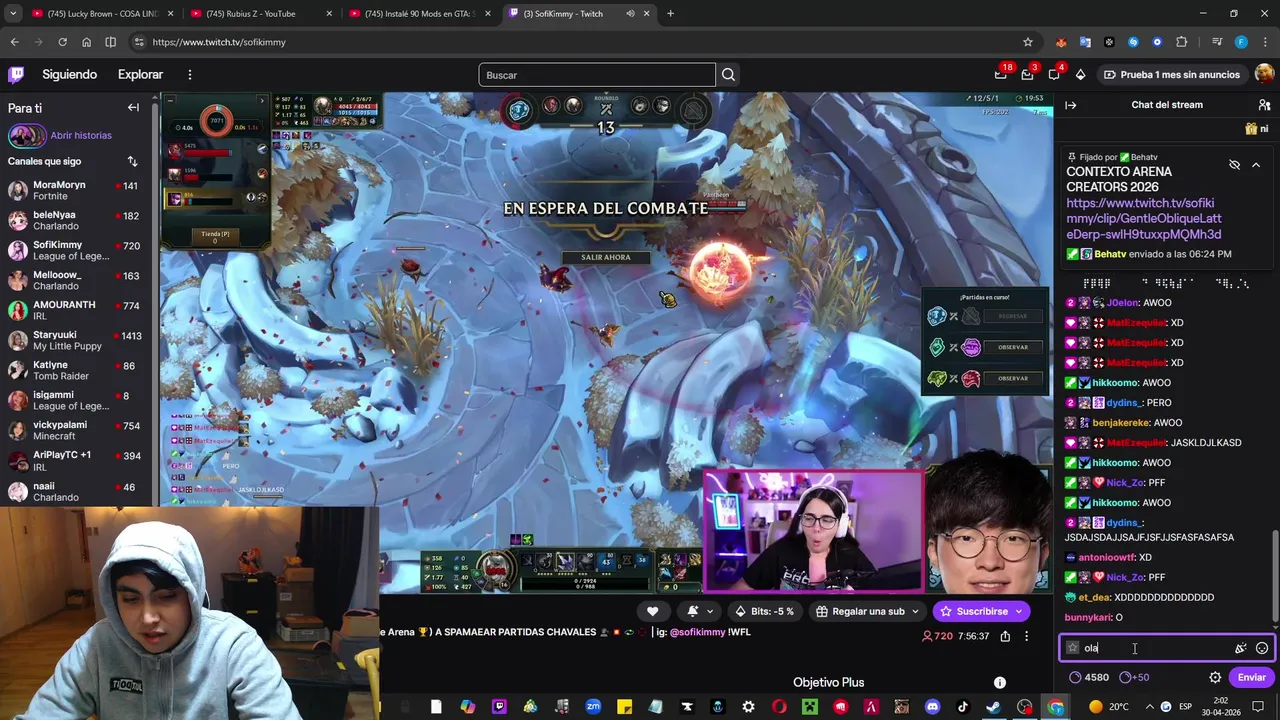Click the search magnifier button
This screenshot has height=720, width=1280.
[728, 75]
